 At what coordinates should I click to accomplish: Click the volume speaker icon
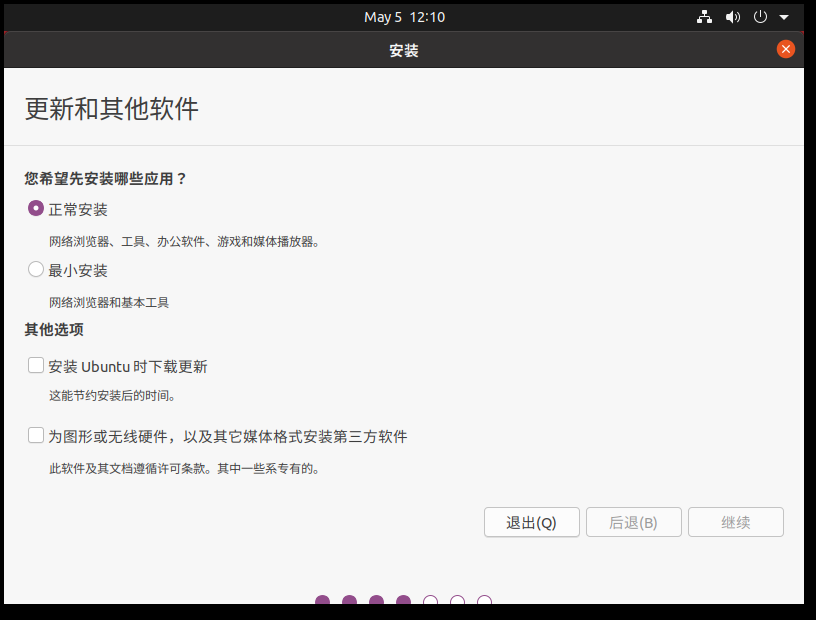(733, 17)
